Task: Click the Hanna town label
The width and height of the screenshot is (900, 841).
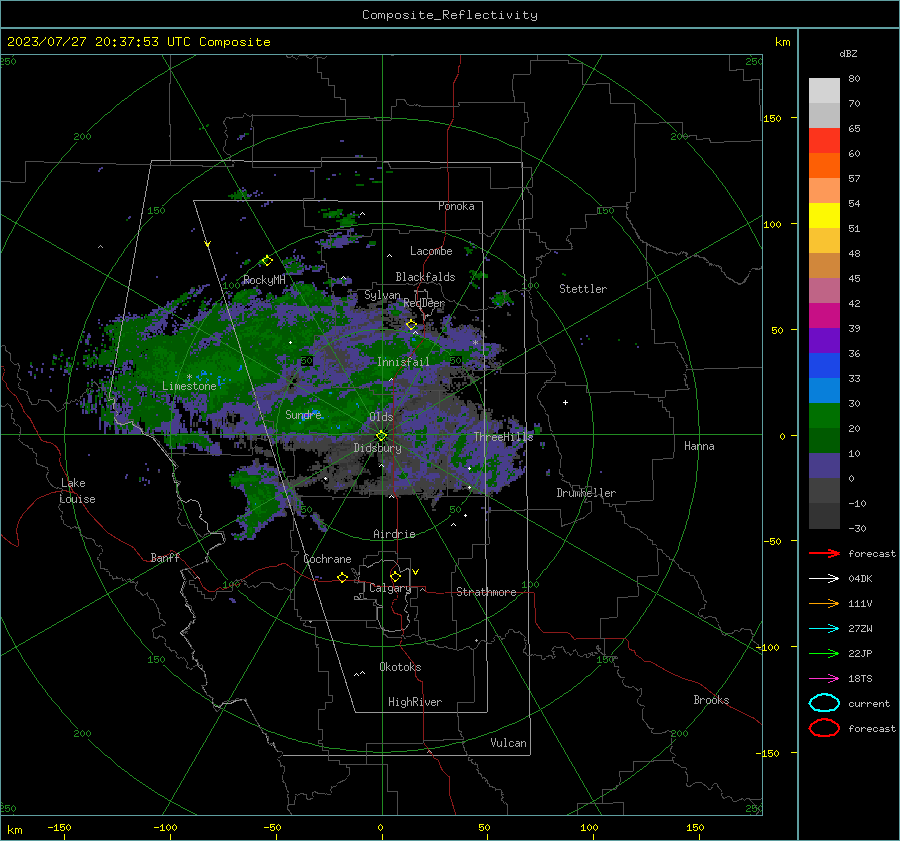Action: pyautogui.click(x=699, y=446)
